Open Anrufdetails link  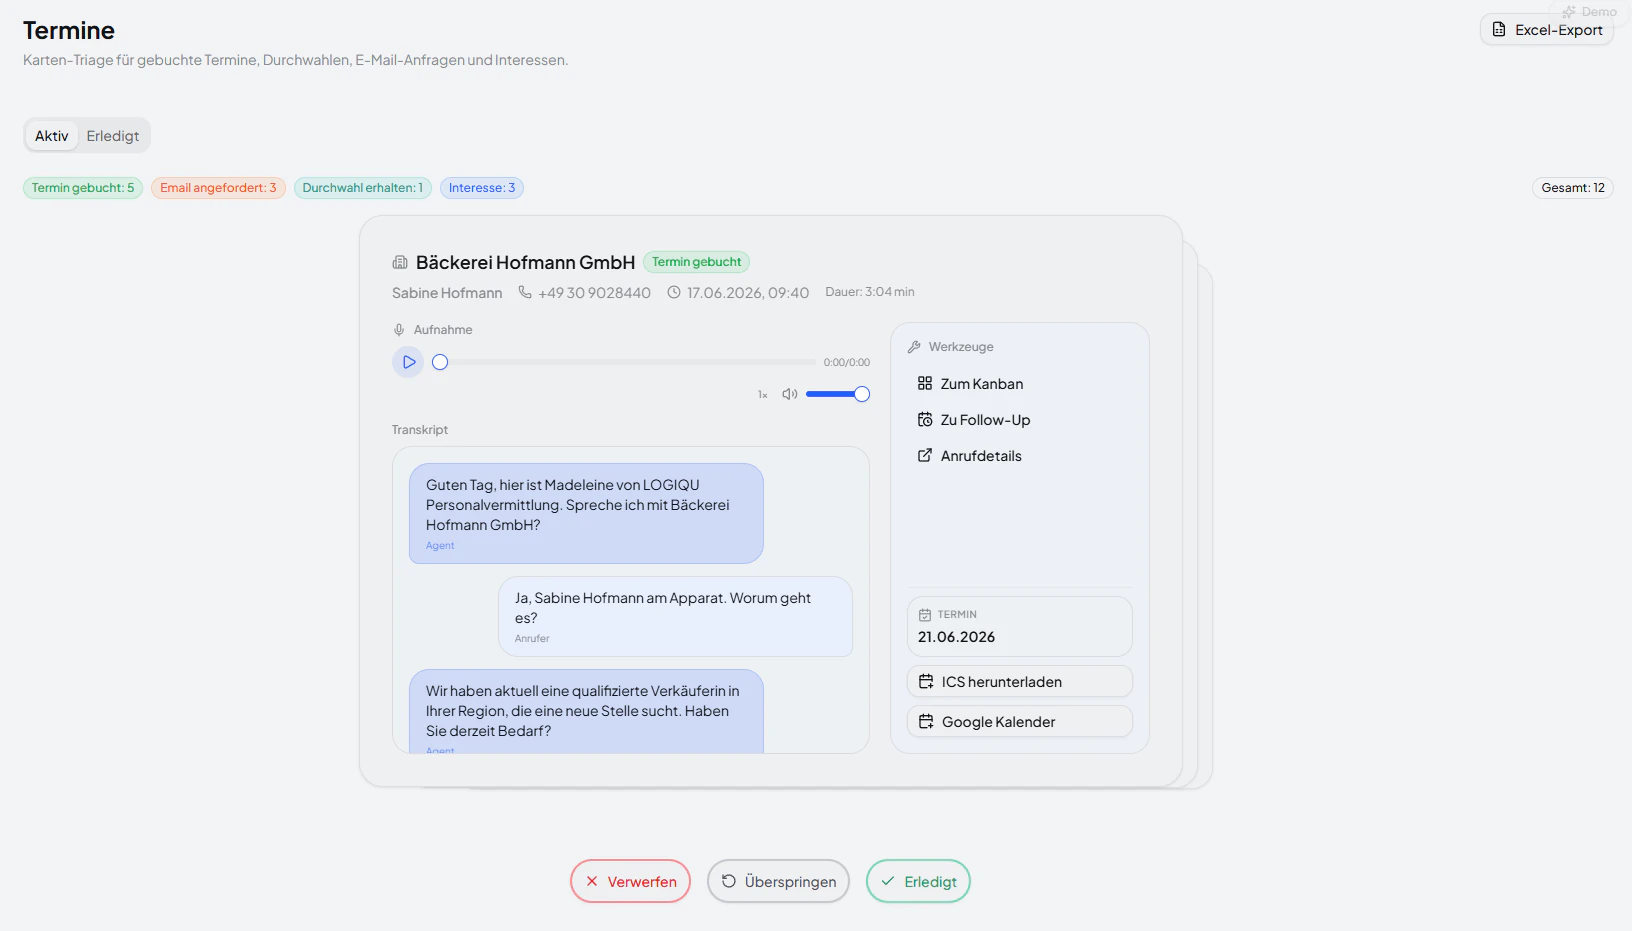point(1020,456)
